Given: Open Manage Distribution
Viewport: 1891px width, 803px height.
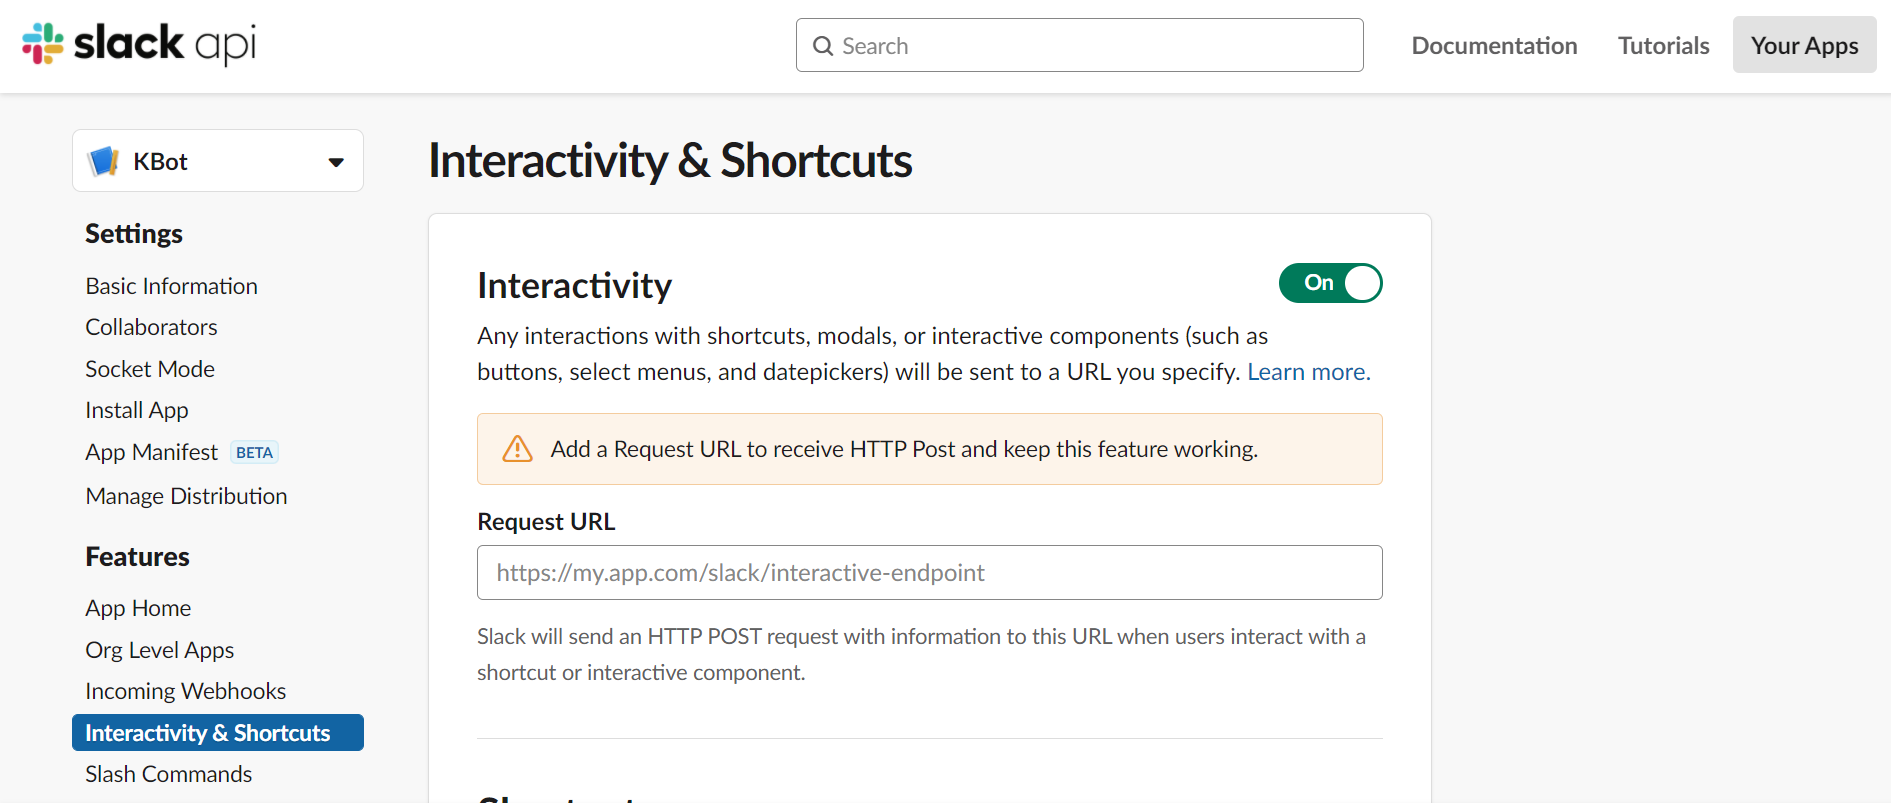Looking at the screenshot, I should pyautogui.click(x=186, y=496).
